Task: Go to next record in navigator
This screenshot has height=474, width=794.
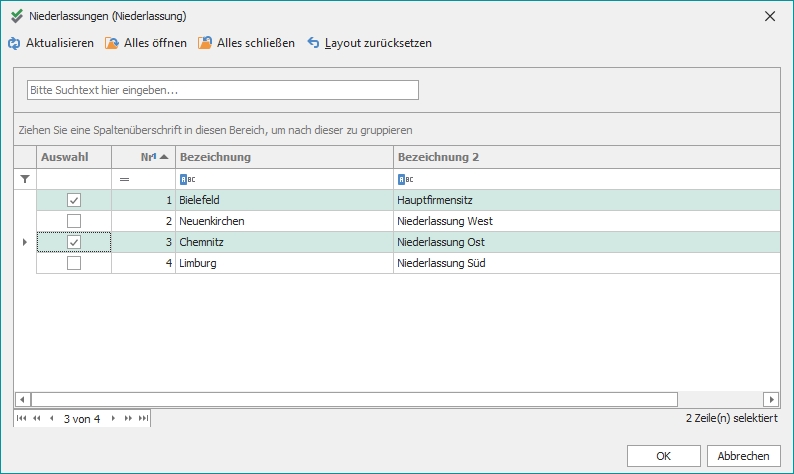Action: (113, 419)
